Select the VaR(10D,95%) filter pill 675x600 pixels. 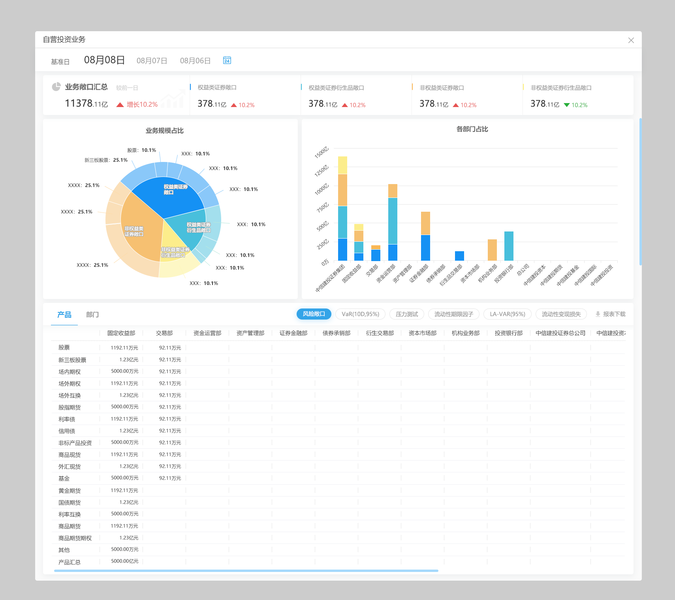(360, 314)
